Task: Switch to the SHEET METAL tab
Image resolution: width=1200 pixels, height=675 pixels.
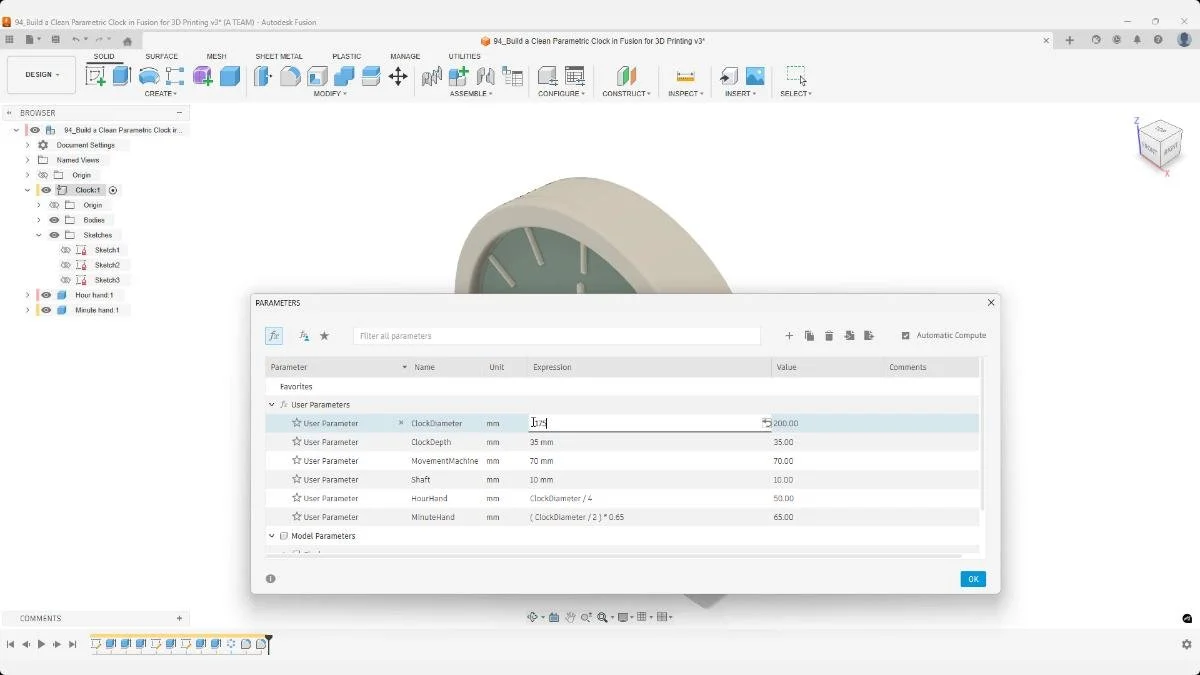Action: coord(279,56)
